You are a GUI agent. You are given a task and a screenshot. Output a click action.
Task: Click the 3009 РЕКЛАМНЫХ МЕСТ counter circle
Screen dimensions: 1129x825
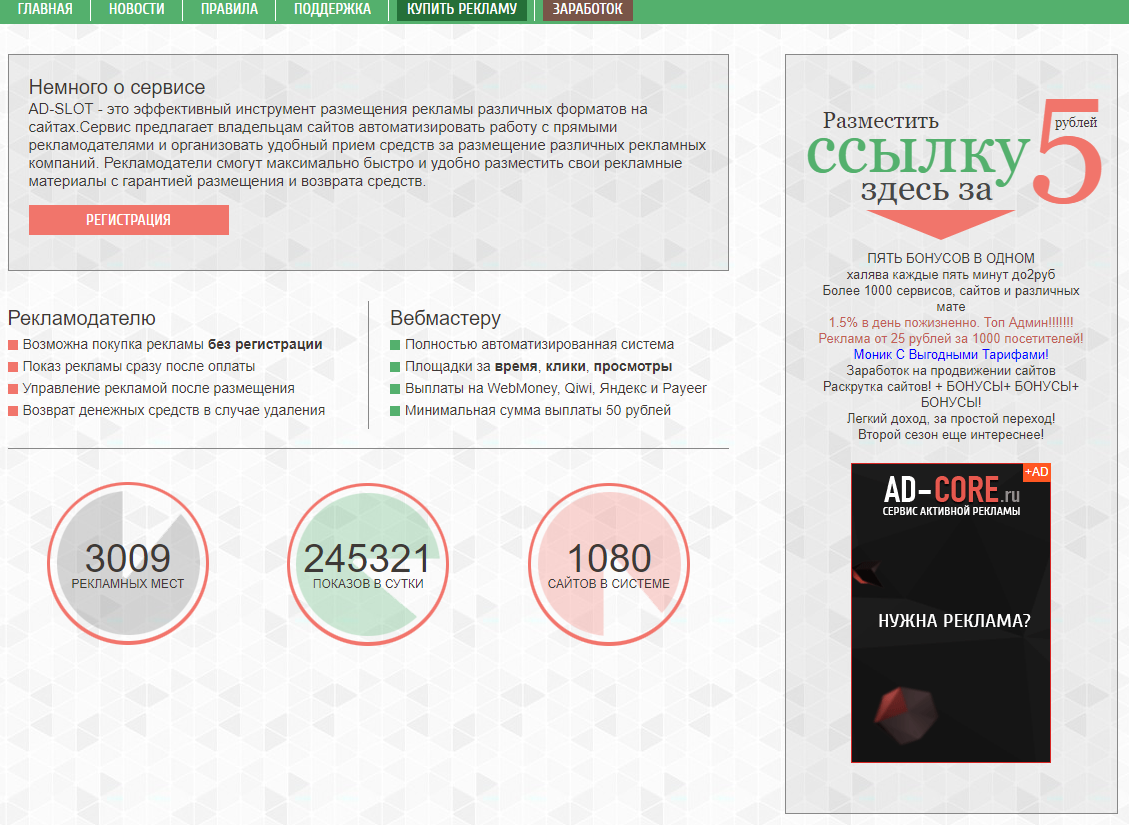coord(128,564)
